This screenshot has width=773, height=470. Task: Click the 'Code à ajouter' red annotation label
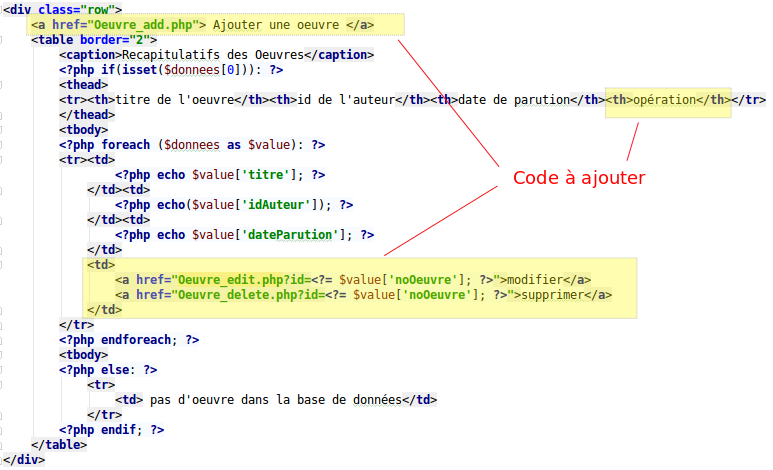point(578,177)
